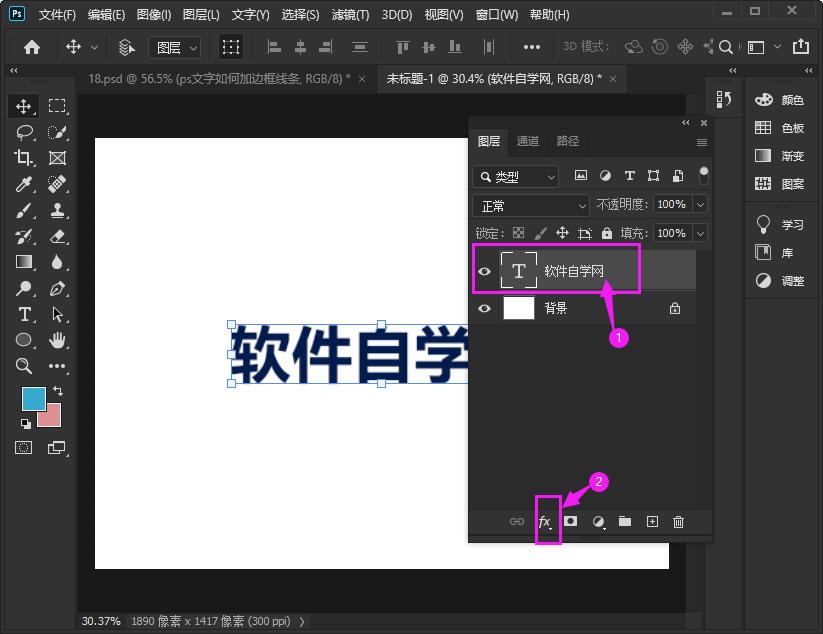Select the Spot Healing Brush tool
The image size is (823, 634).
tap(57, 184)
